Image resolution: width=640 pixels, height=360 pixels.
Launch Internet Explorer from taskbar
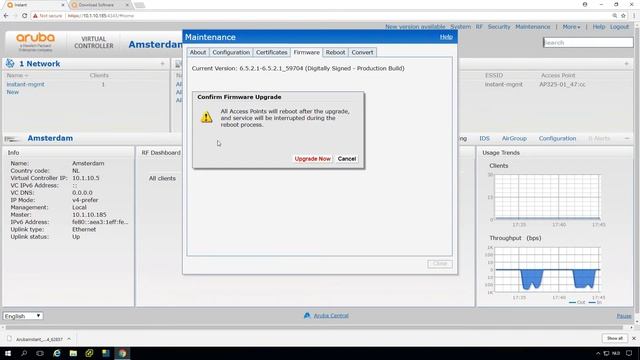point(56,353)
